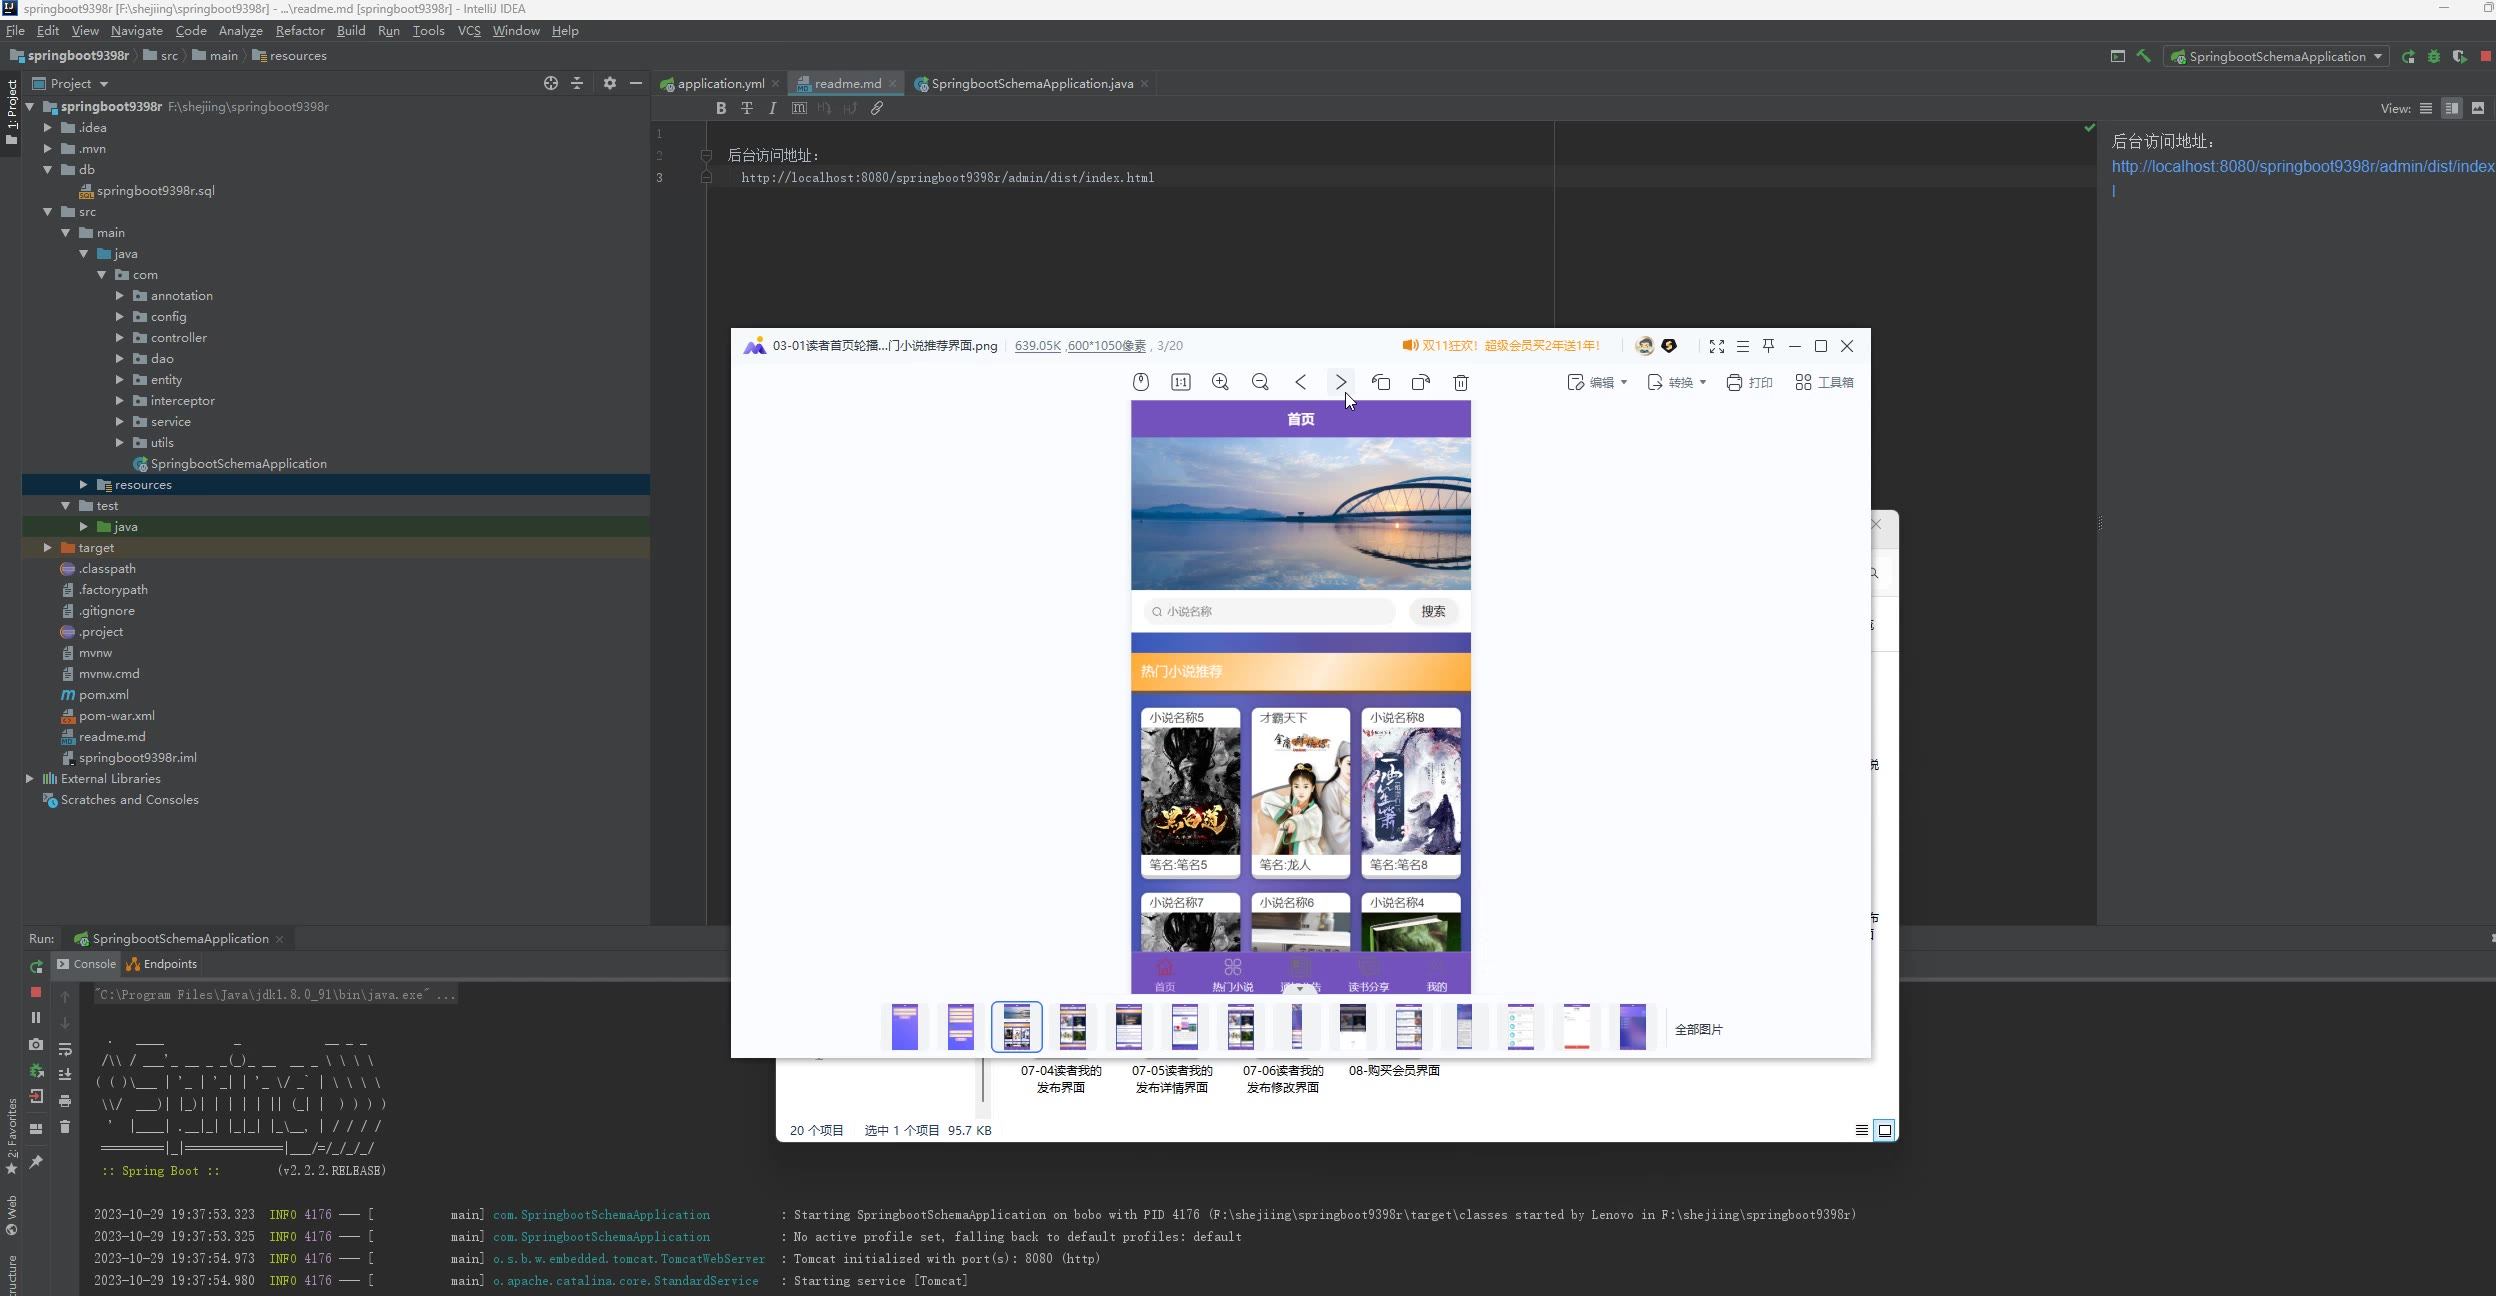Open the 转换 dropdown in image viewer
Screen dimensions: 2496x1296
(1677, 382)
